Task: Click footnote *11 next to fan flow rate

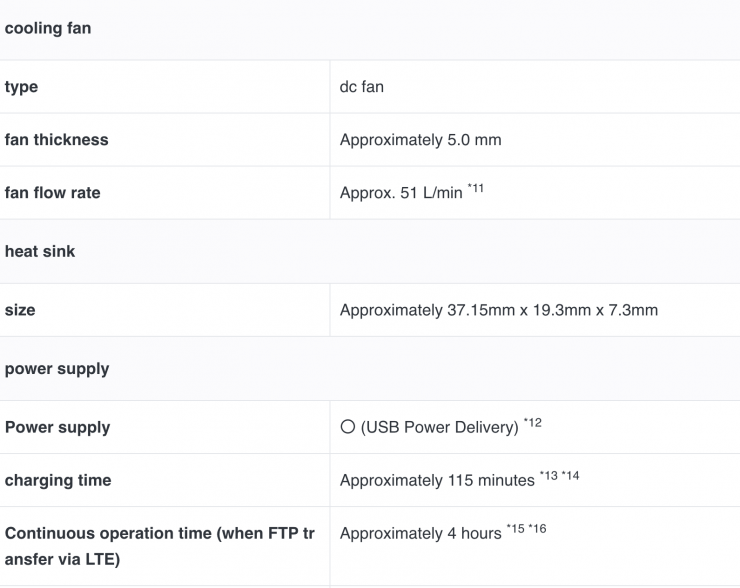Action: click(475, 189)
